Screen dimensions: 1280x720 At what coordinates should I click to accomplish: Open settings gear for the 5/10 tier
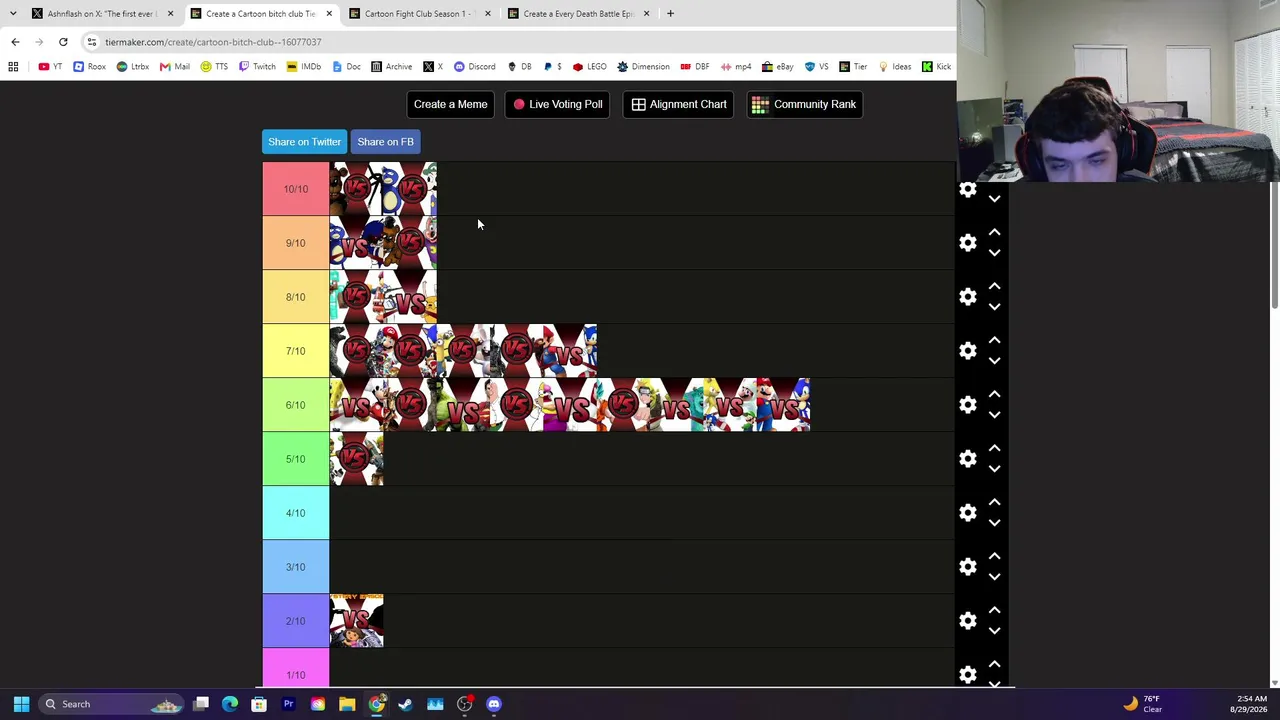[x=968, y=459]
